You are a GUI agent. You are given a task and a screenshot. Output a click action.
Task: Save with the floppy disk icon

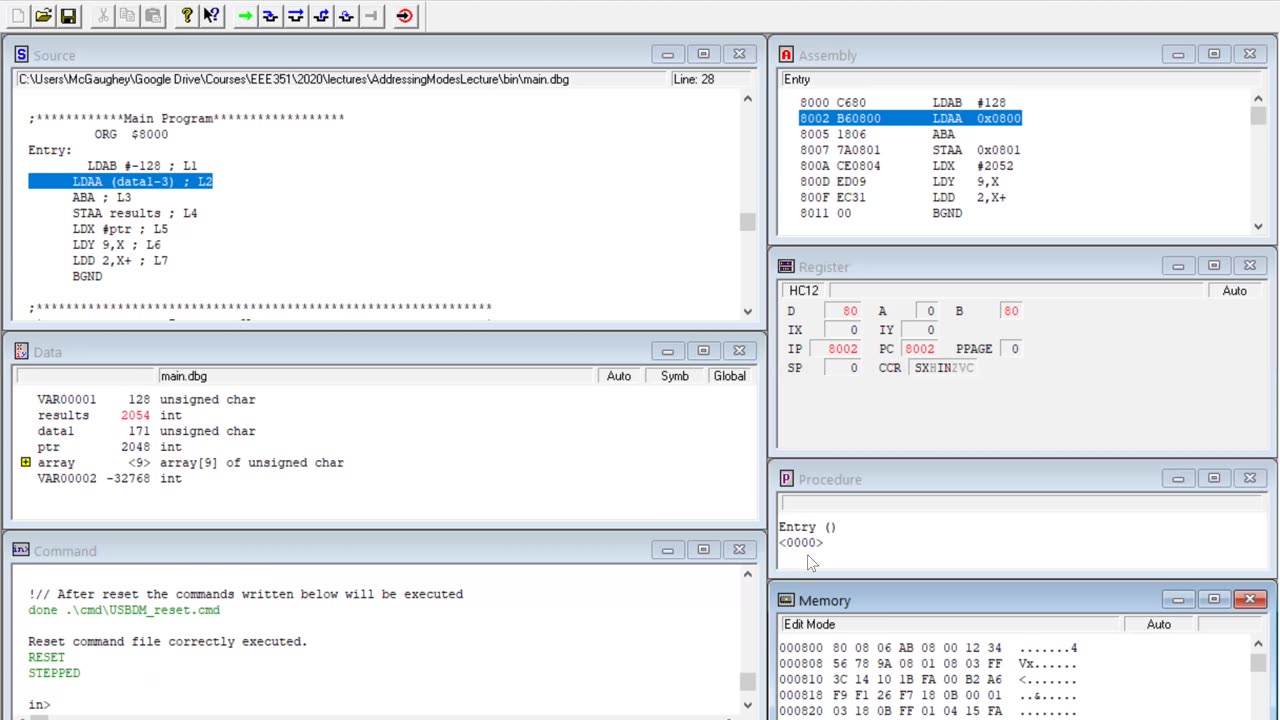pyautogui.click(x=68, y=16)
